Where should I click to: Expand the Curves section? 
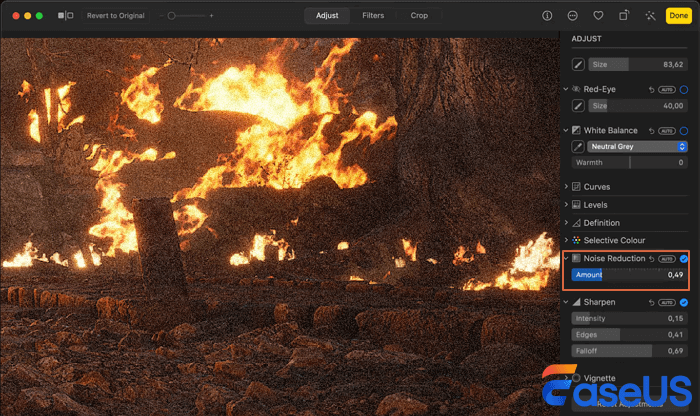point(566,186)
